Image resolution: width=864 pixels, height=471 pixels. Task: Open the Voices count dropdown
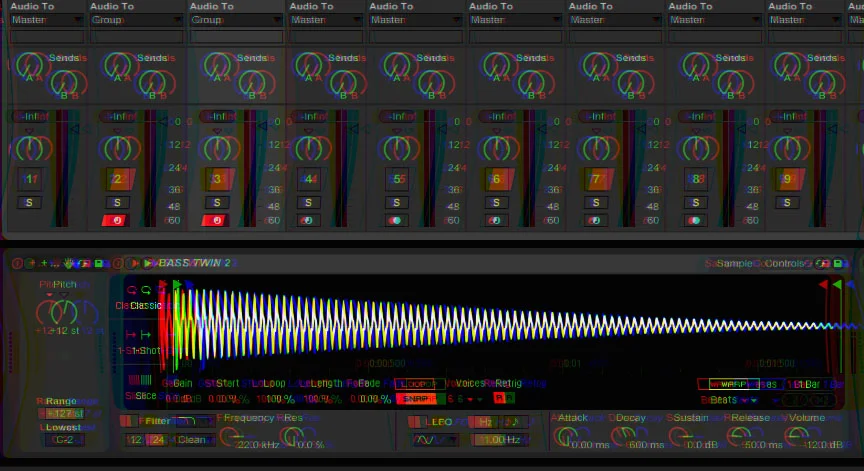point(468,398)
